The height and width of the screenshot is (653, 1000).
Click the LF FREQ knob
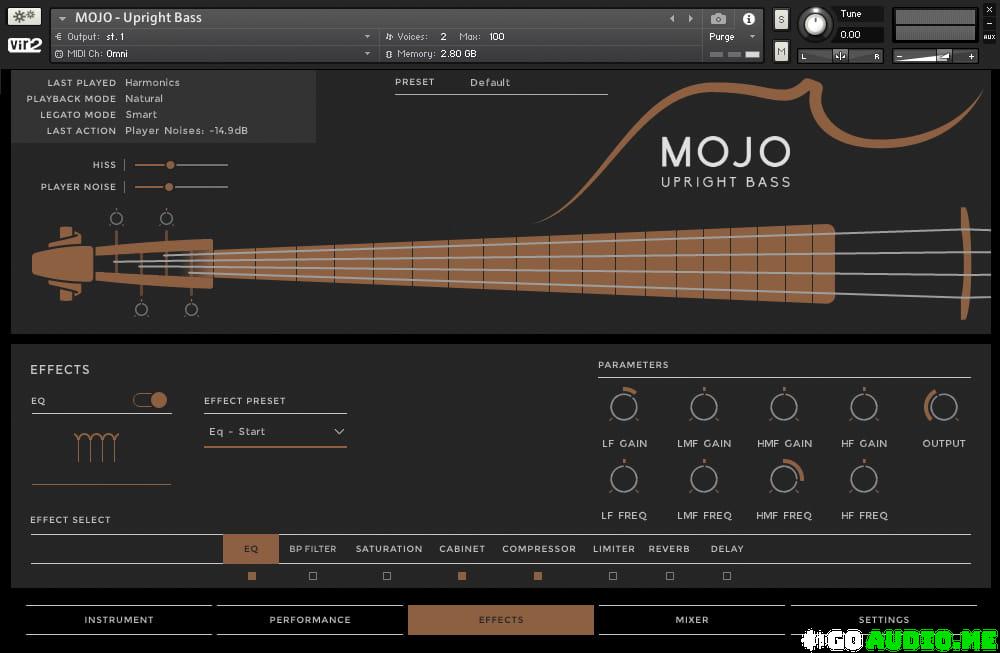(624, 479)
